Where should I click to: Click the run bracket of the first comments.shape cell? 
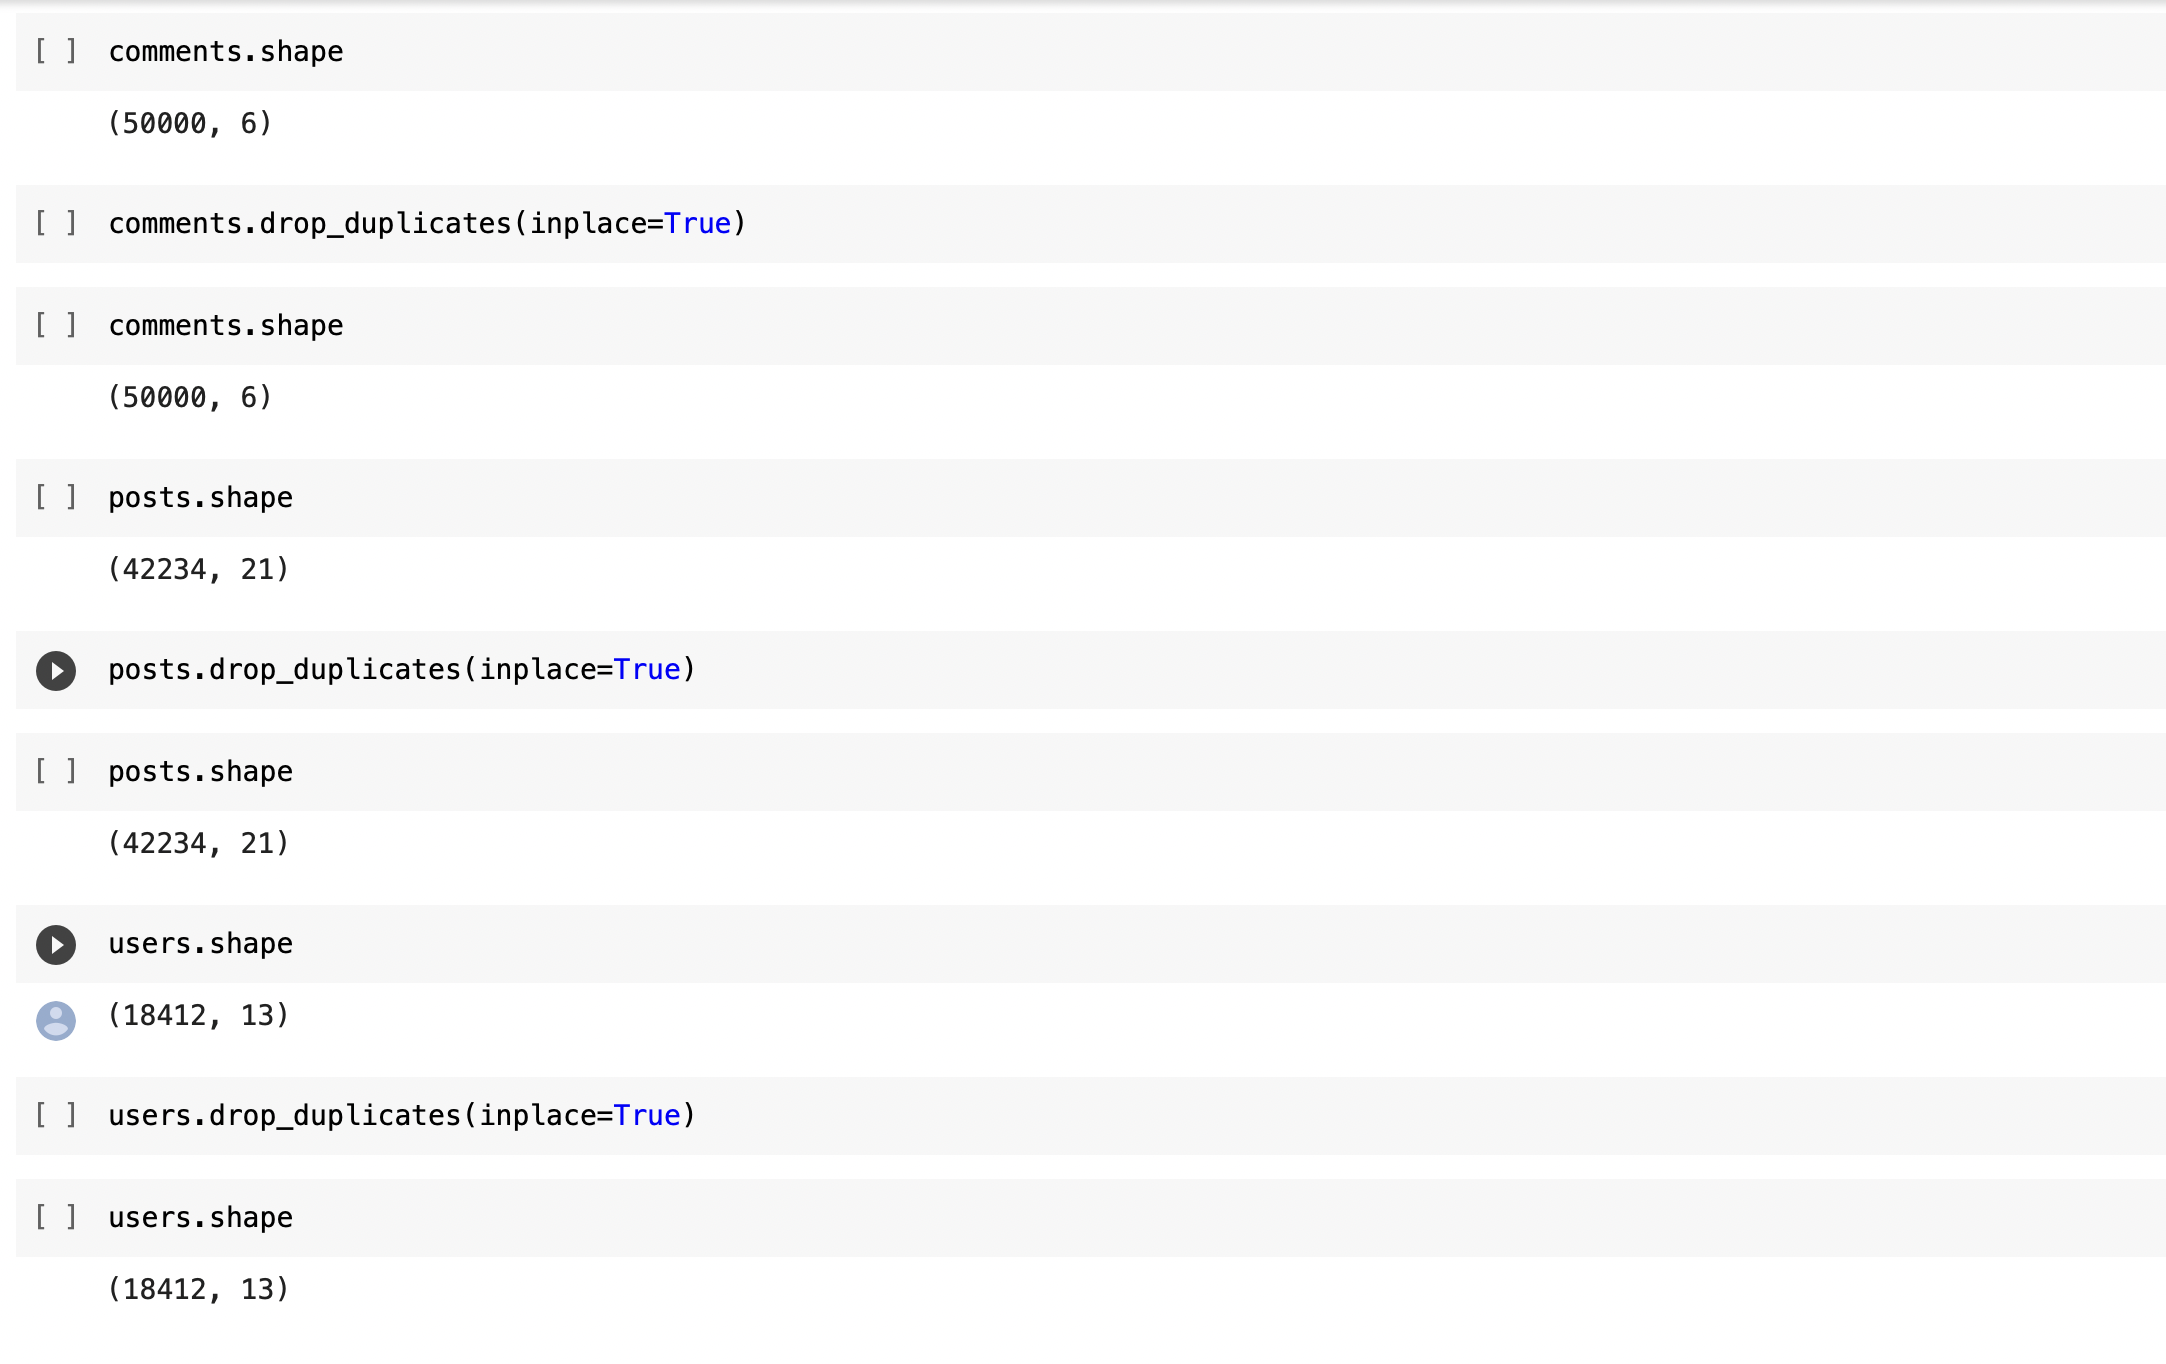tap(56, 51)
